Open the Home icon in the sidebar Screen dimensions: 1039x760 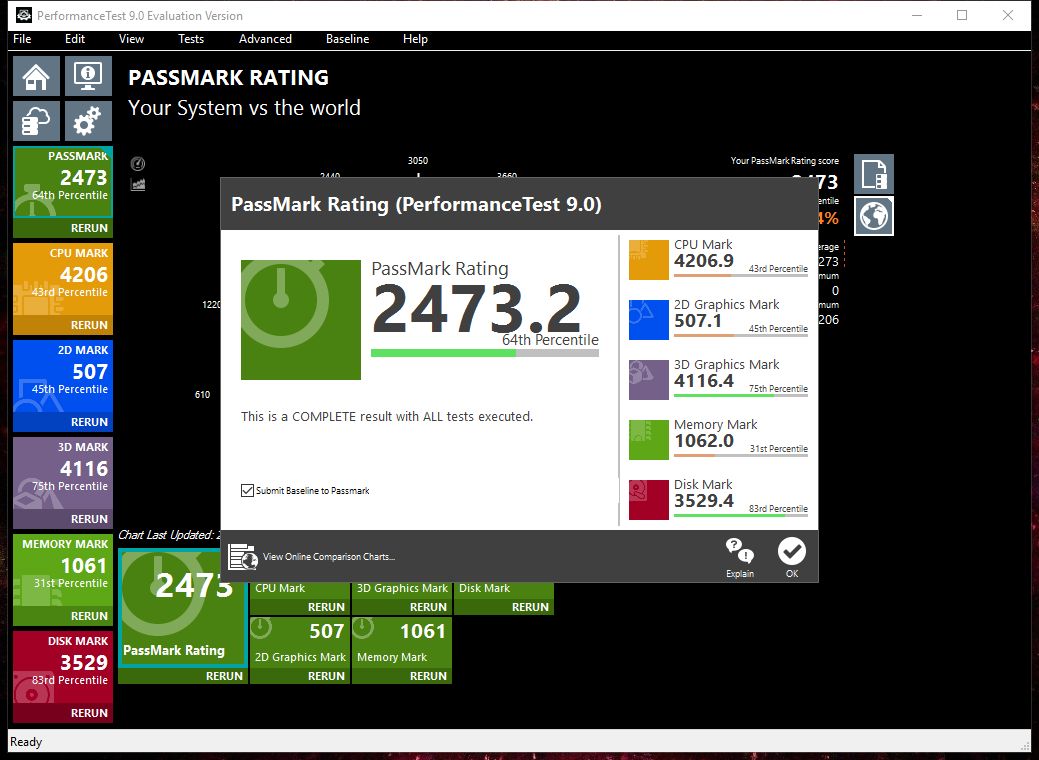pyautogui.click(x=36, y=76)
